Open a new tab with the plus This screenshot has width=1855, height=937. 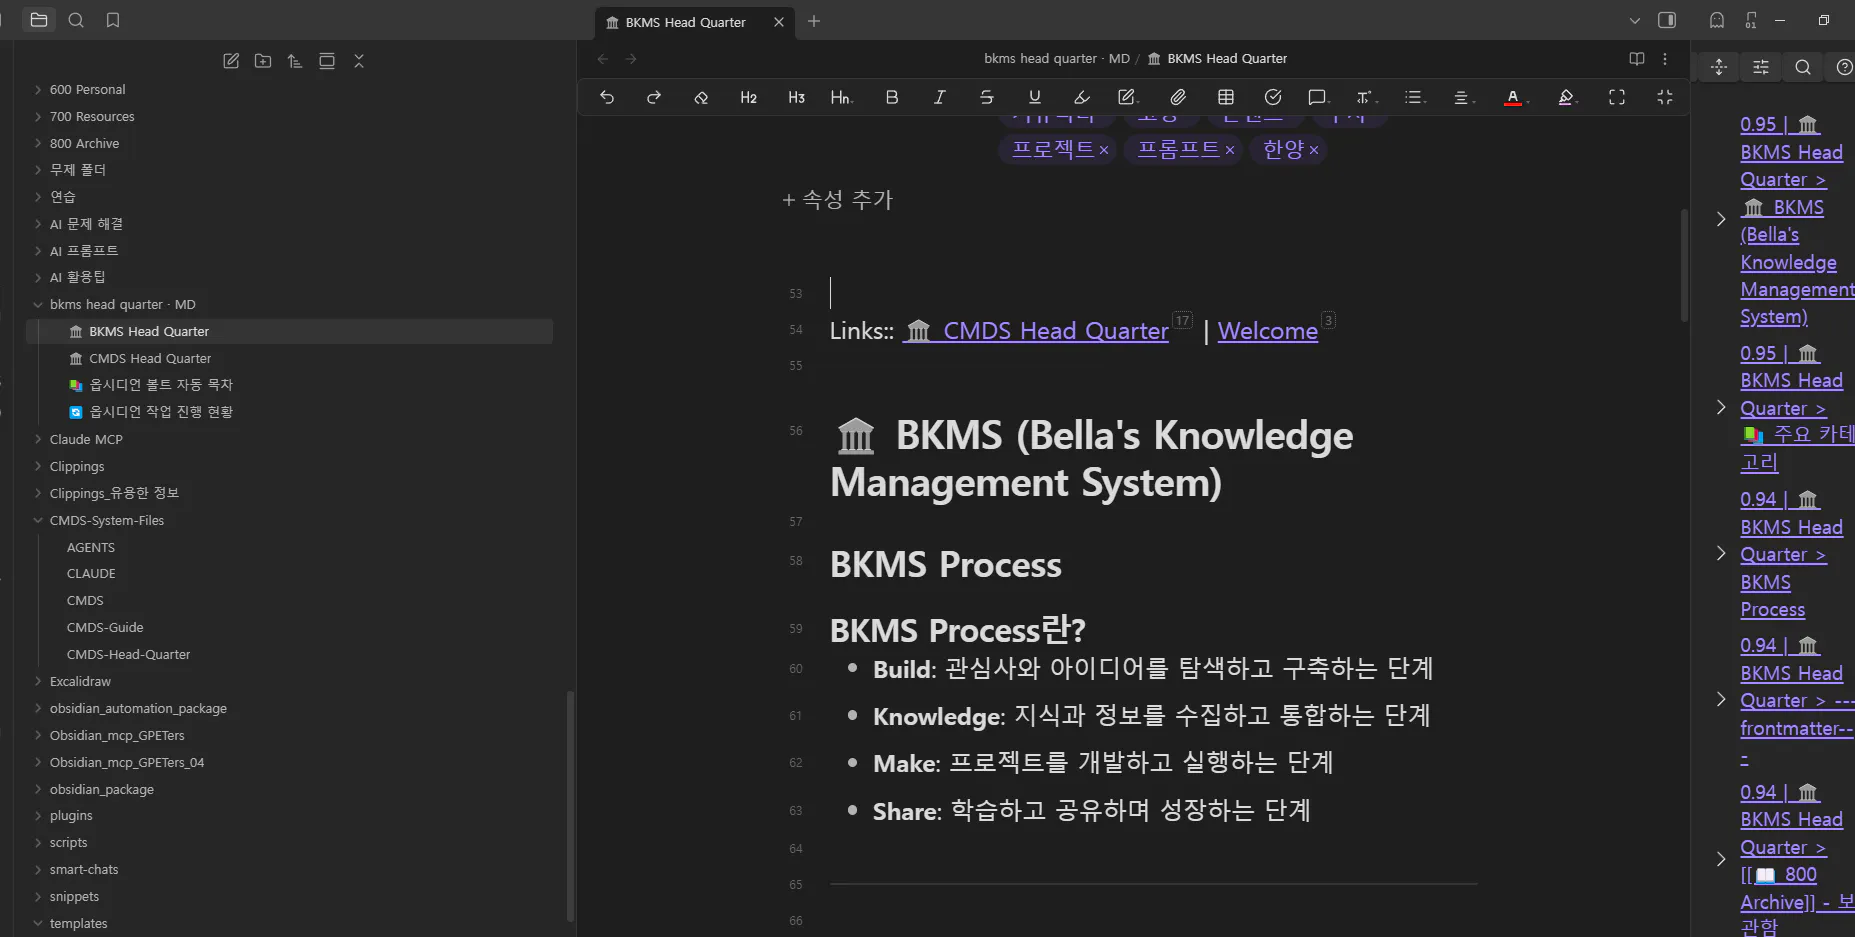(x=814, y=21)
